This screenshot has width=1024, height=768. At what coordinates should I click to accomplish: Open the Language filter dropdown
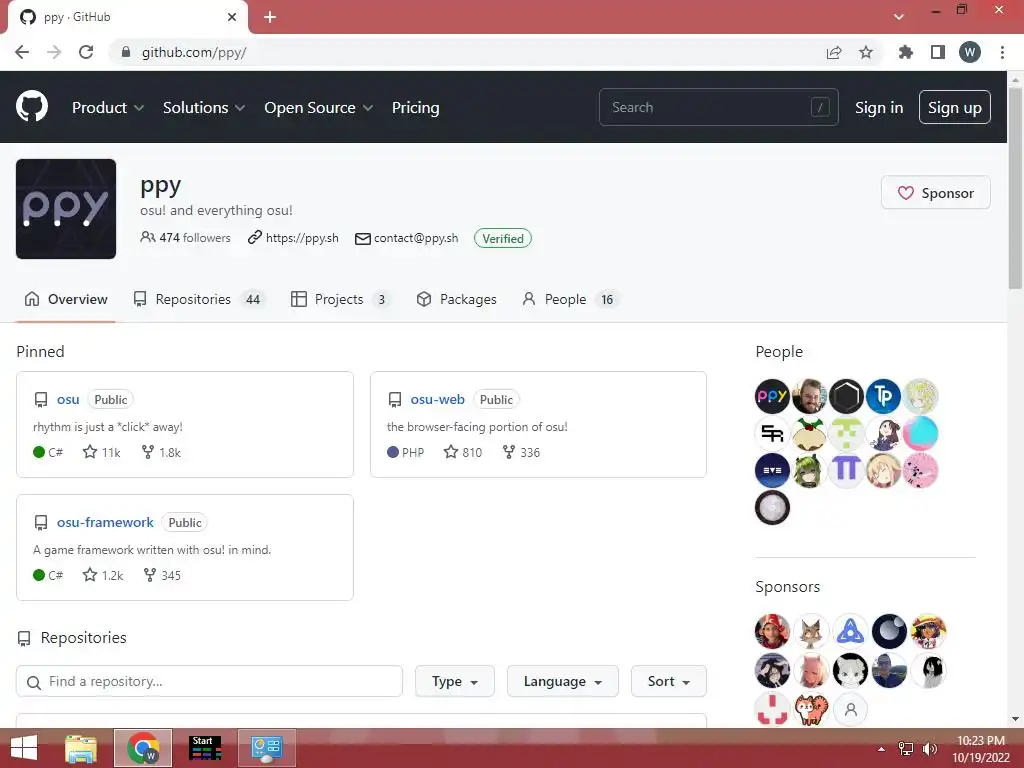point(562,681)
